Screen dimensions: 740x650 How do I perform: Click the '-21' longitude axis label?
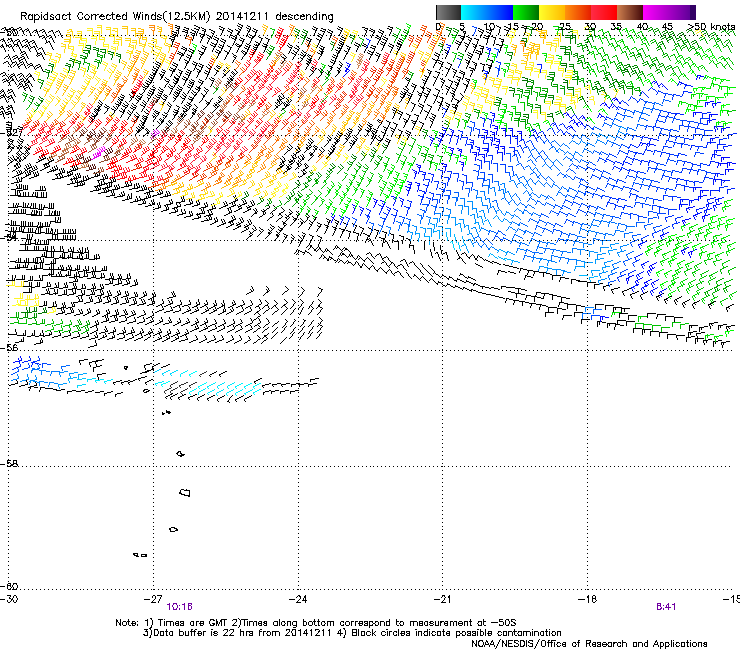(x=443, y=599)
